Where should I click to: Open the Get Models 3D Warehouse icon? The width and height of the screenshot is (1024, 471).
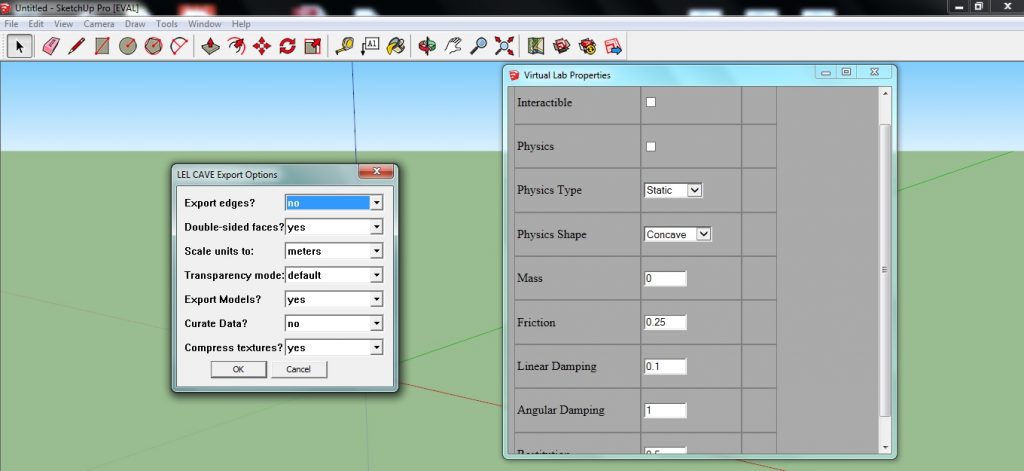coord(562,46)
